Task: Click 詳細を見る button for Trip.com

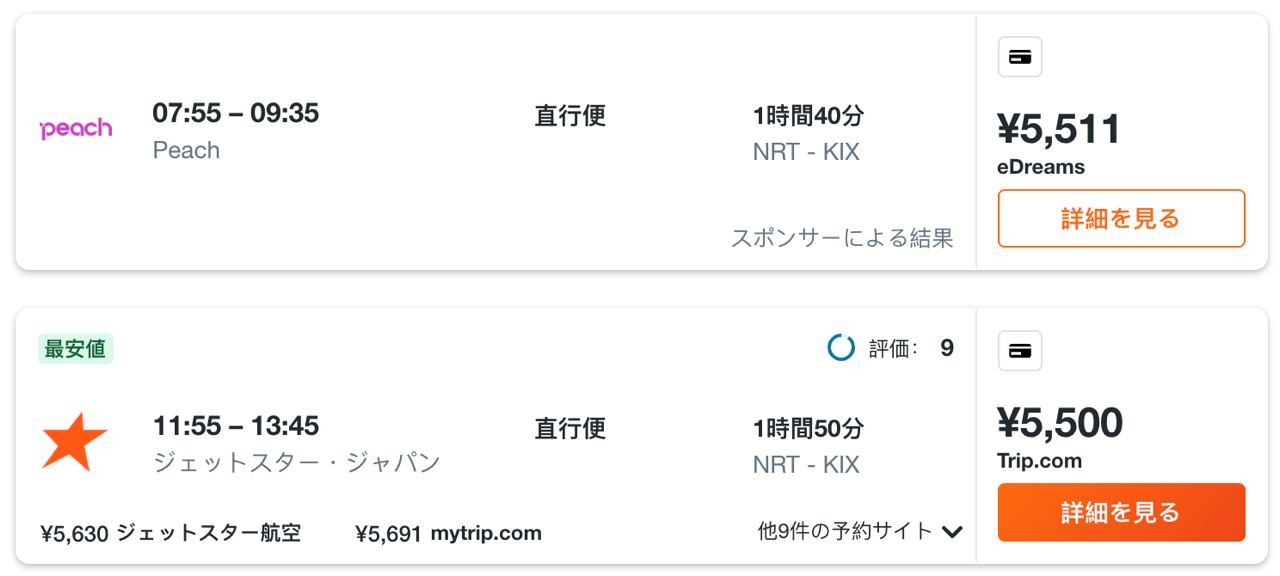Action: pos(1121,512)
